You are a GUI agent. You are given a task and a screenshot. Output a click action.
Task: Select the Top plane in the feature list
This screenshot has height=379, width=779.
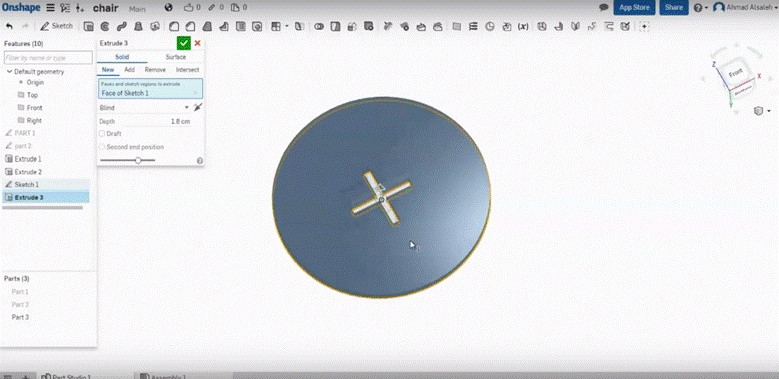coord(32,95)
